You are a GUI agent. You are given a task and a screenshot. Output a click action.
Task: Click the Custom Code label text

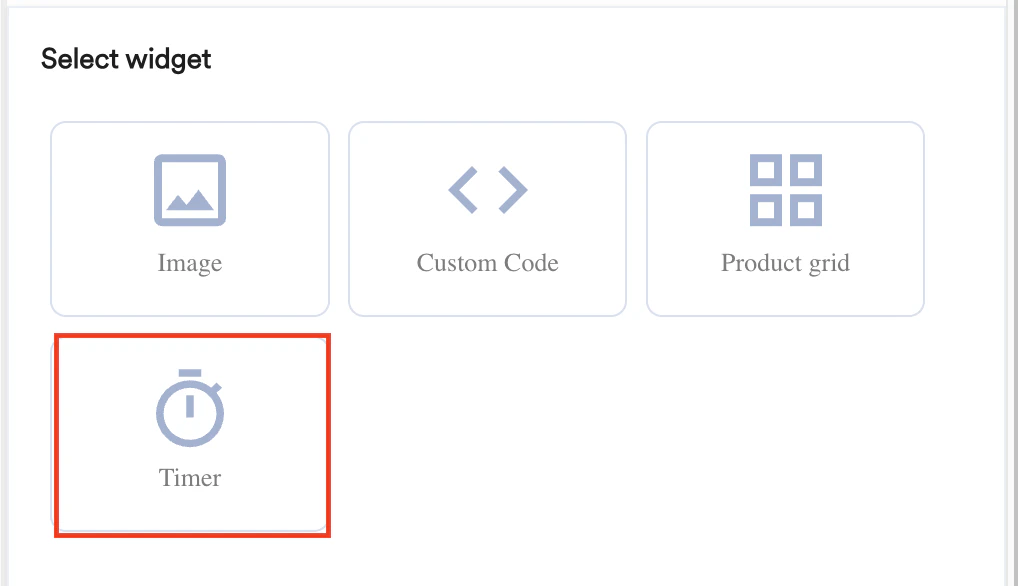pyautogui.click(x=487, y=263)
